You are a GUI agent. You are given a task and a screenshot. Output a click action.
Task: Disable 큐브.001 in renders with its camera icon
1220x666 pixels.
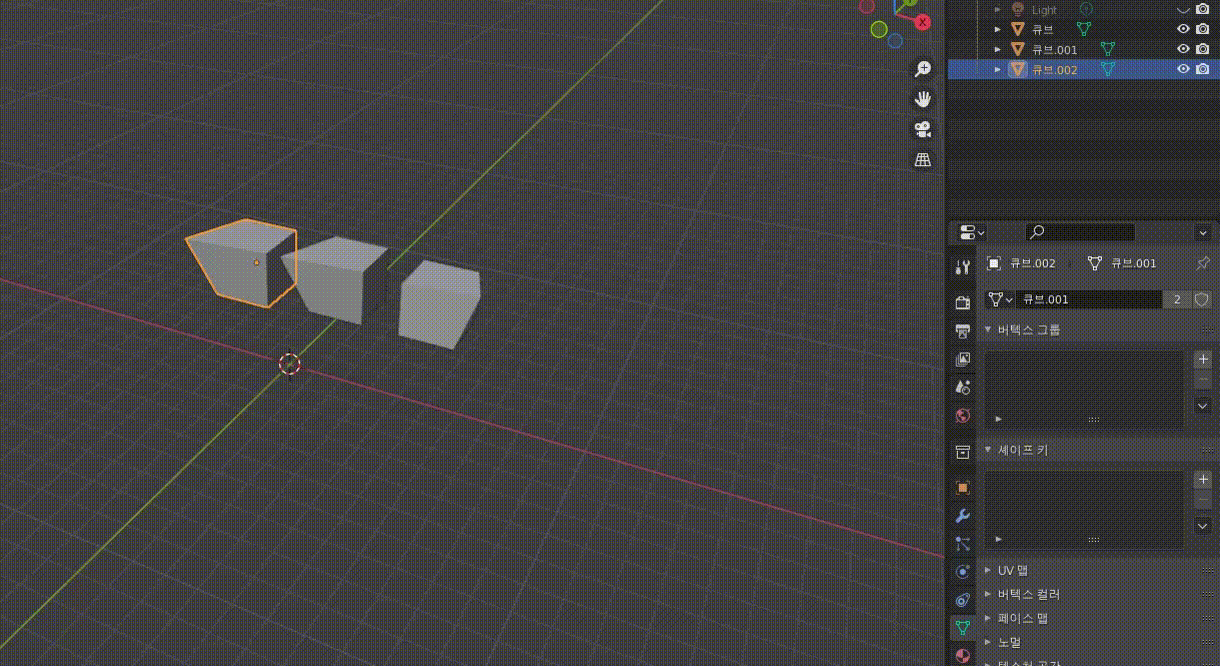pyautogui.click(x=1203, y=49)
